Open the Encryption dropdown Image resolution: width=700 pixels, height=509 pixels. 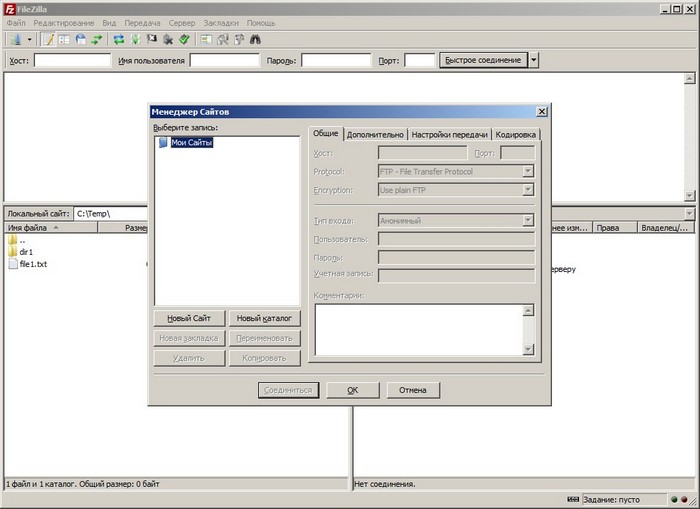[456, 190]
